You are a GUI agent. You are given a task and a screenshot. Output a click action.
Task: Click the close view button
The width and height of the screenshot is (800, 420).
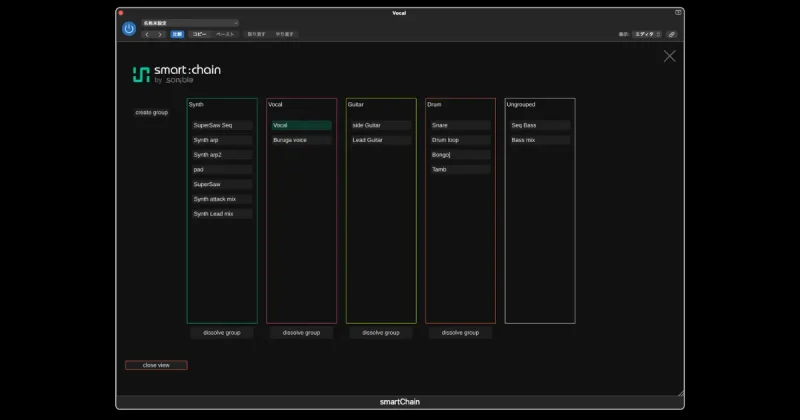[x=156, y=365]
